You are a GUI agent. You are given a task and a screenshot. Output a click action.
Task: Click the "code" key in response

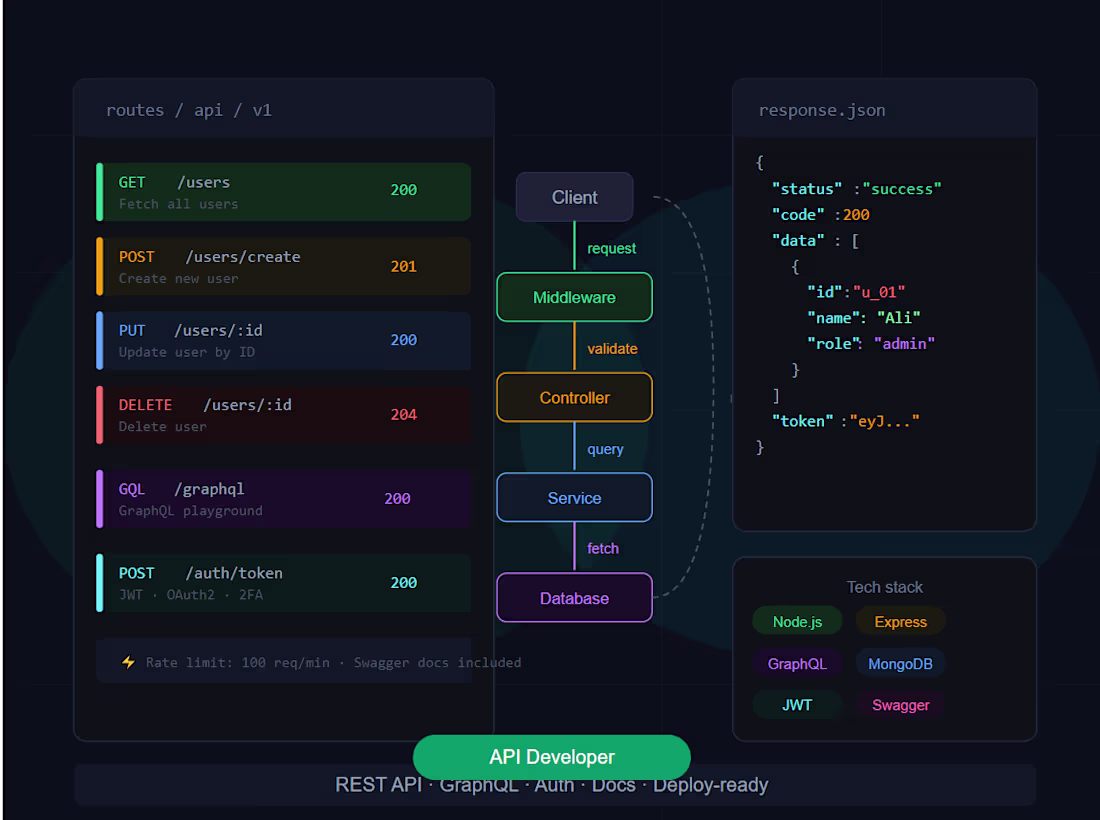coord(798,215)
